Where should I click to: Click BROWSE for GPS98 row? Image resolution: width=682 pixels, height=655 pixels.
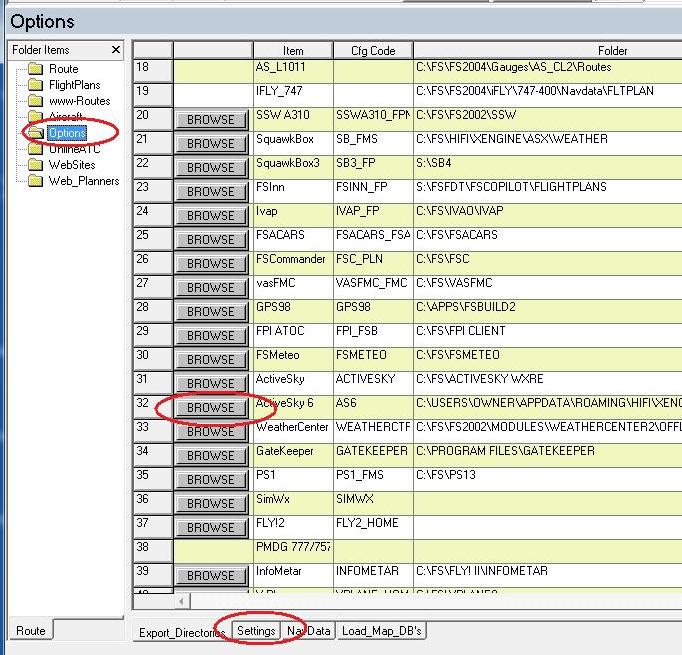[211, 311]
